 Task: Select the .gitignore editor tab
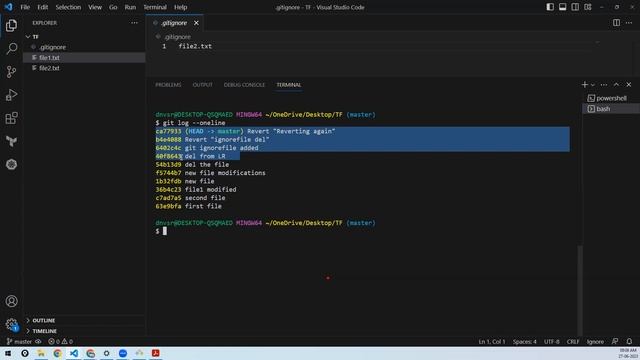coord(174,23)
